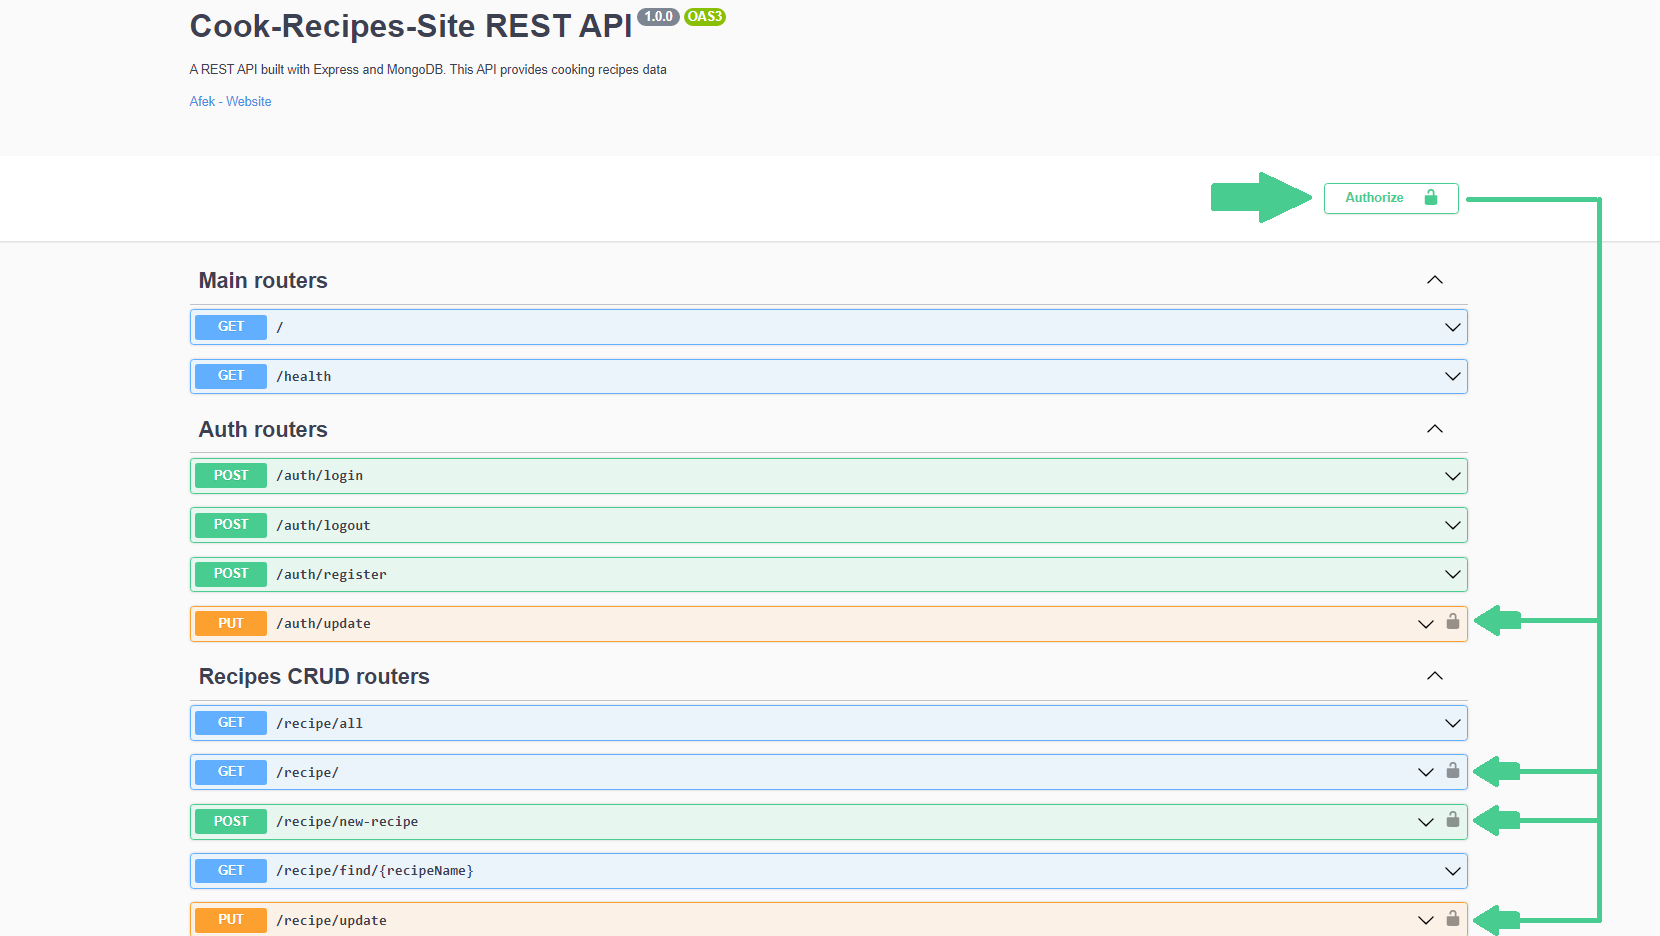Viewport: 1660px width, 936px height.
Task: Click the /auth/login path text
Action: pos(320,476)
